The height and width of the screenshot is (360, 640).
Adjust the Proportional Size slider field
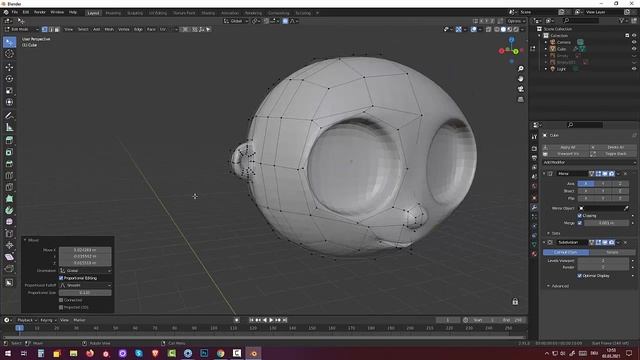tap(85, 293)
